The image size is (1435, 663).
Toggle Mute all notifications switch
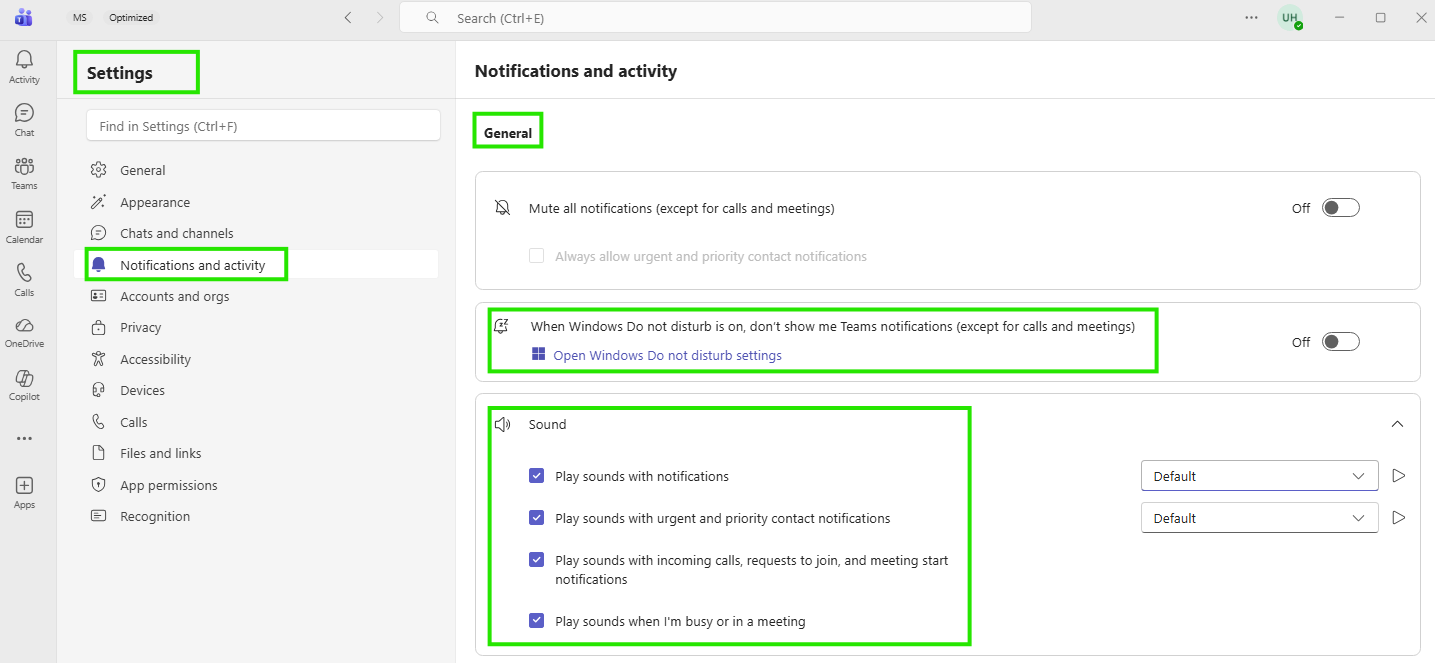pos(1341,208)
